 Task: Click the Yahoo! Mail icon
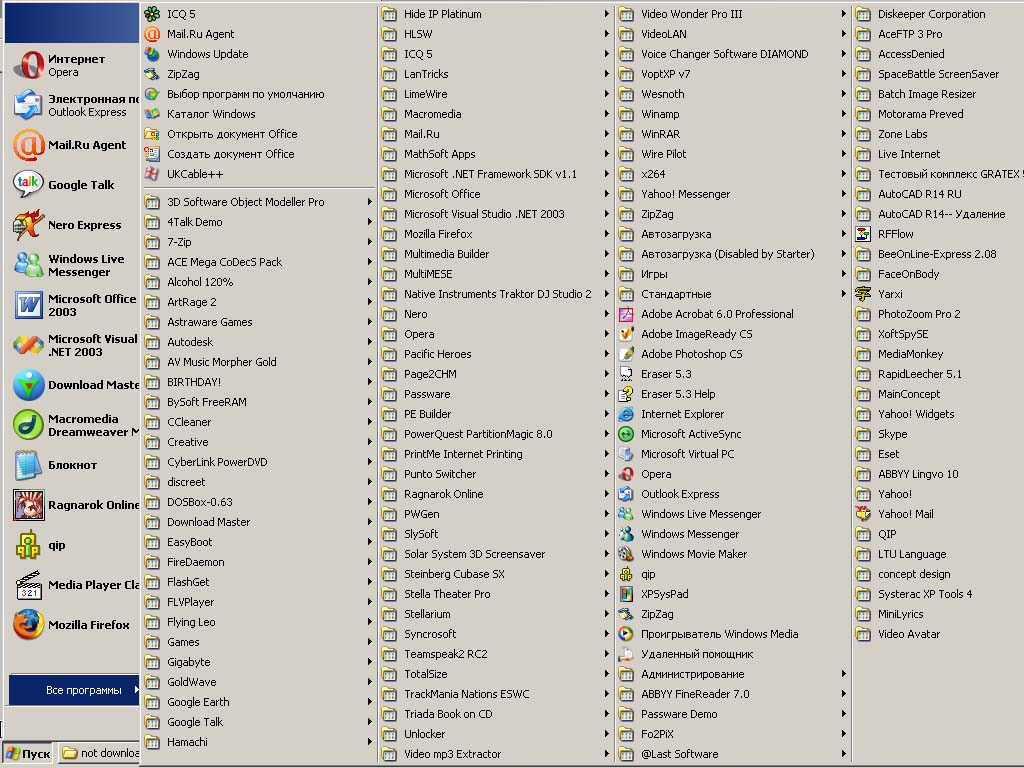(863, 514)
